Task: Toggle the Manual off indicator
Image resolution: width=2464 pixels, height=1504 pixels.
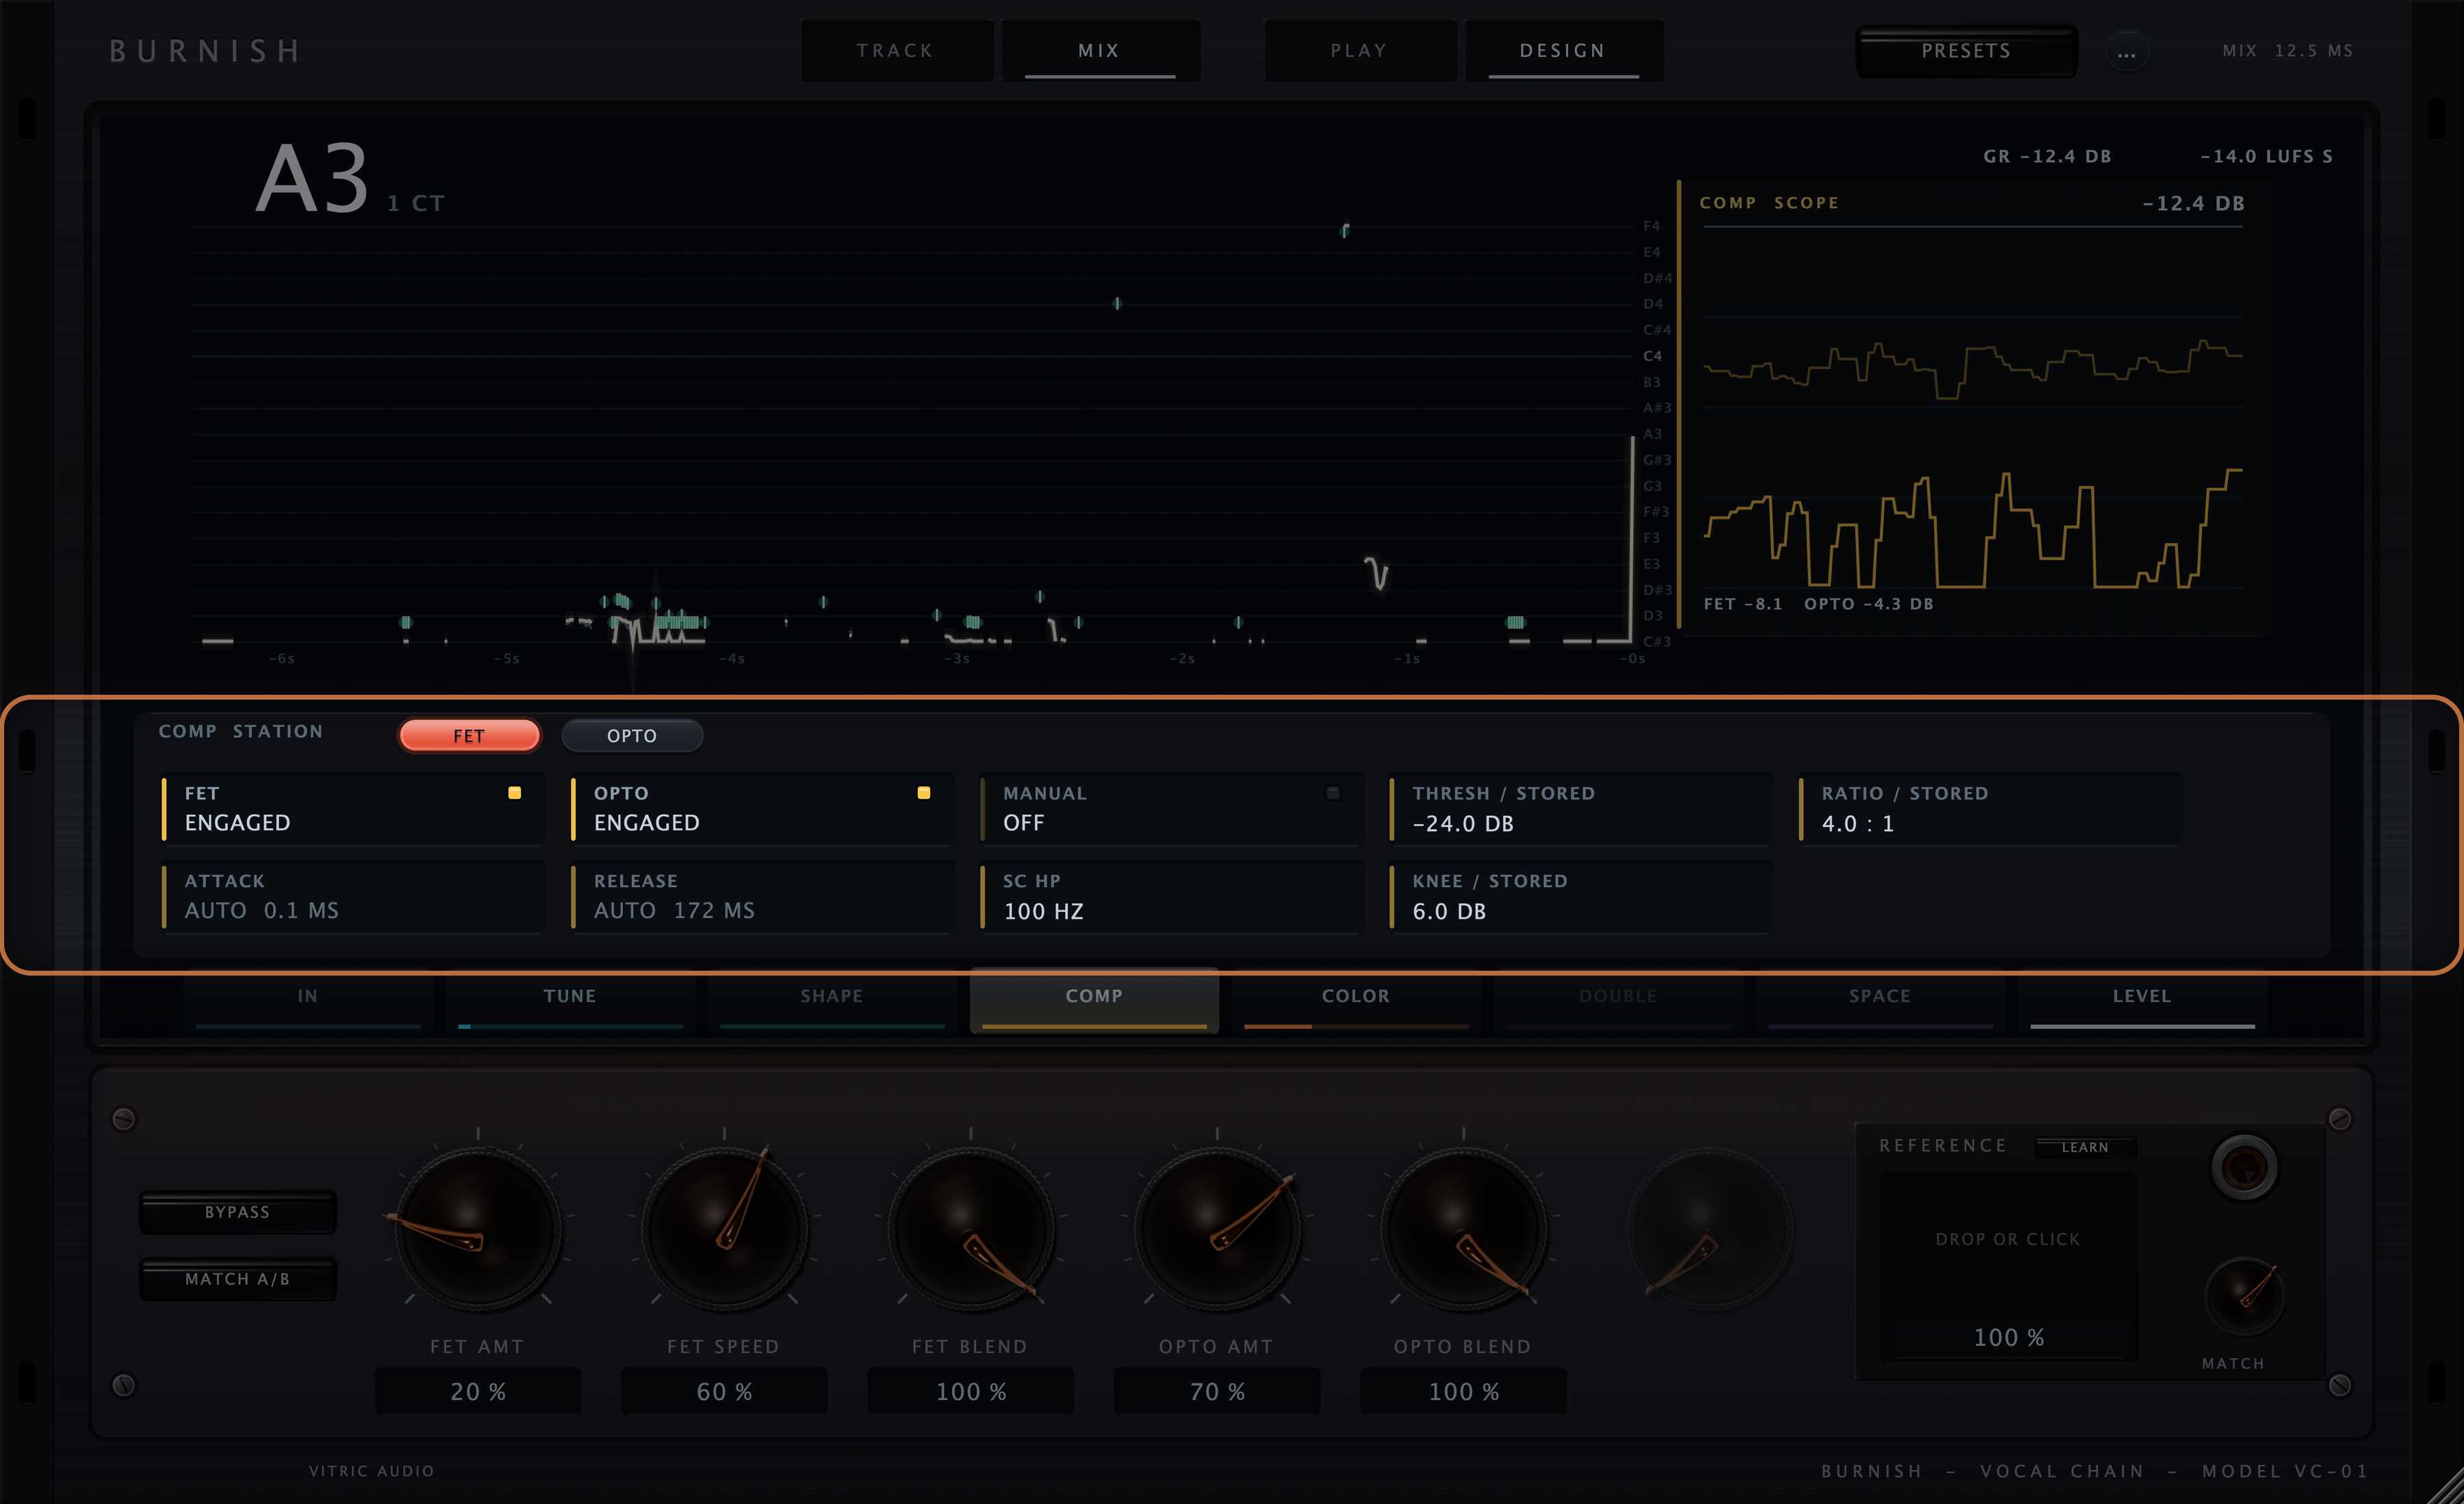Action: tap(1332, 793)
